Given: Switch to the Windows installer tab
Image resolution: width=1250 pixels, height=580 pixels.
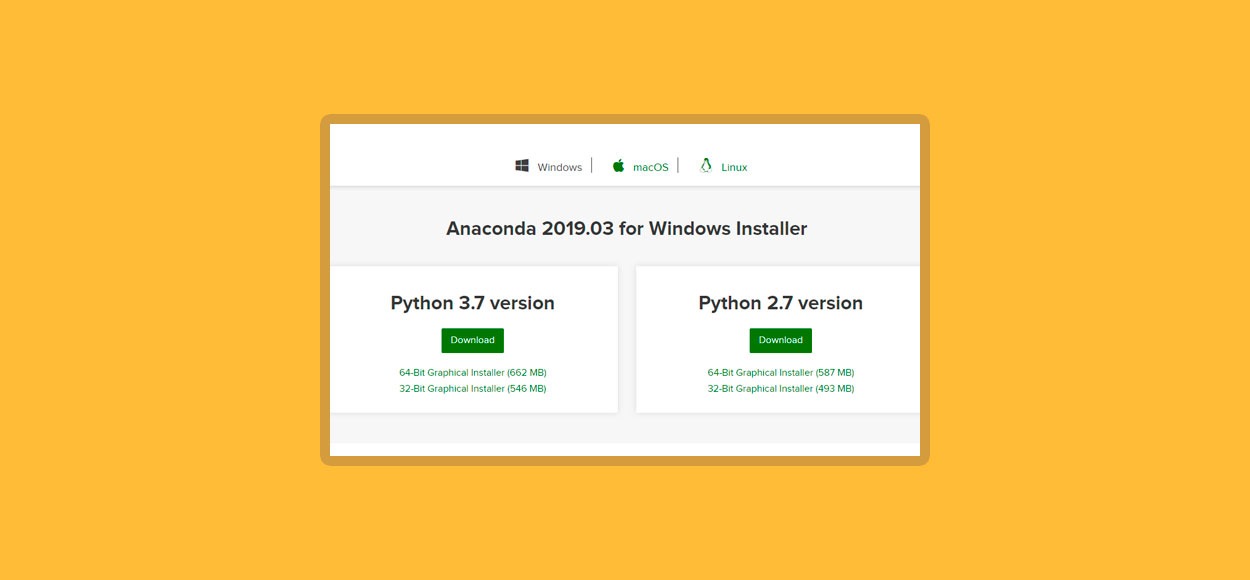Looking at the screenshot, I should click(549, 167).
